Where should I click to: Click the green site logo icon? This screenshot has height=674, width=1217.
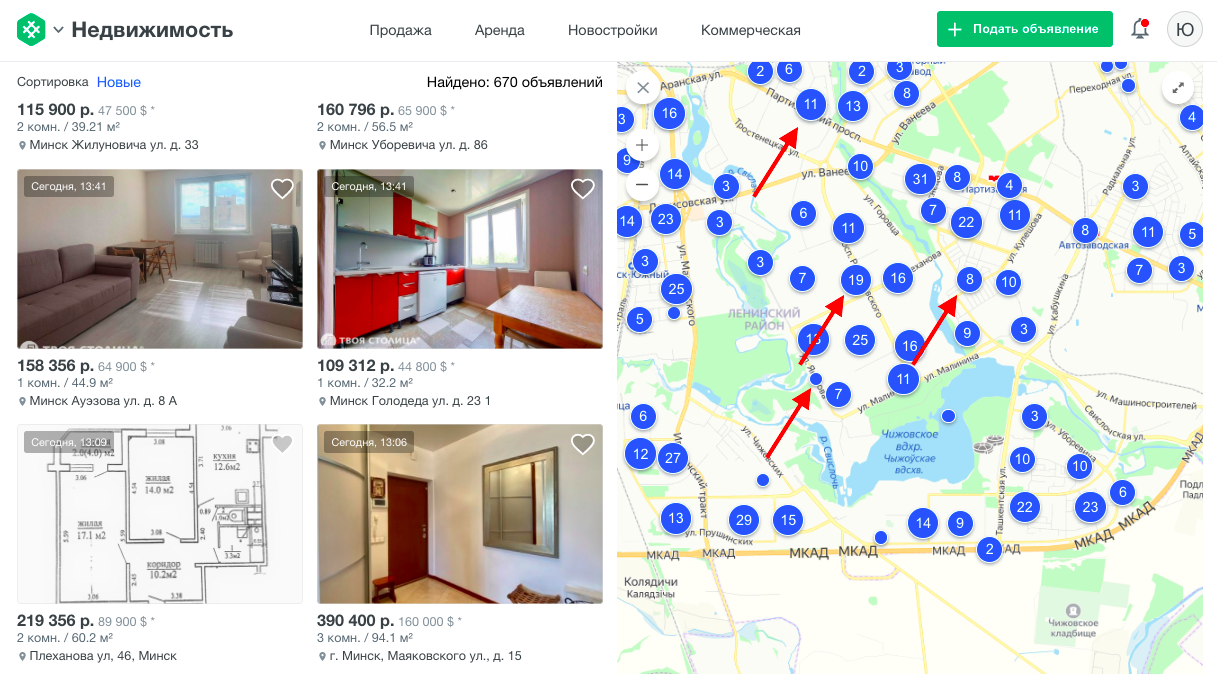click(32, 30)
